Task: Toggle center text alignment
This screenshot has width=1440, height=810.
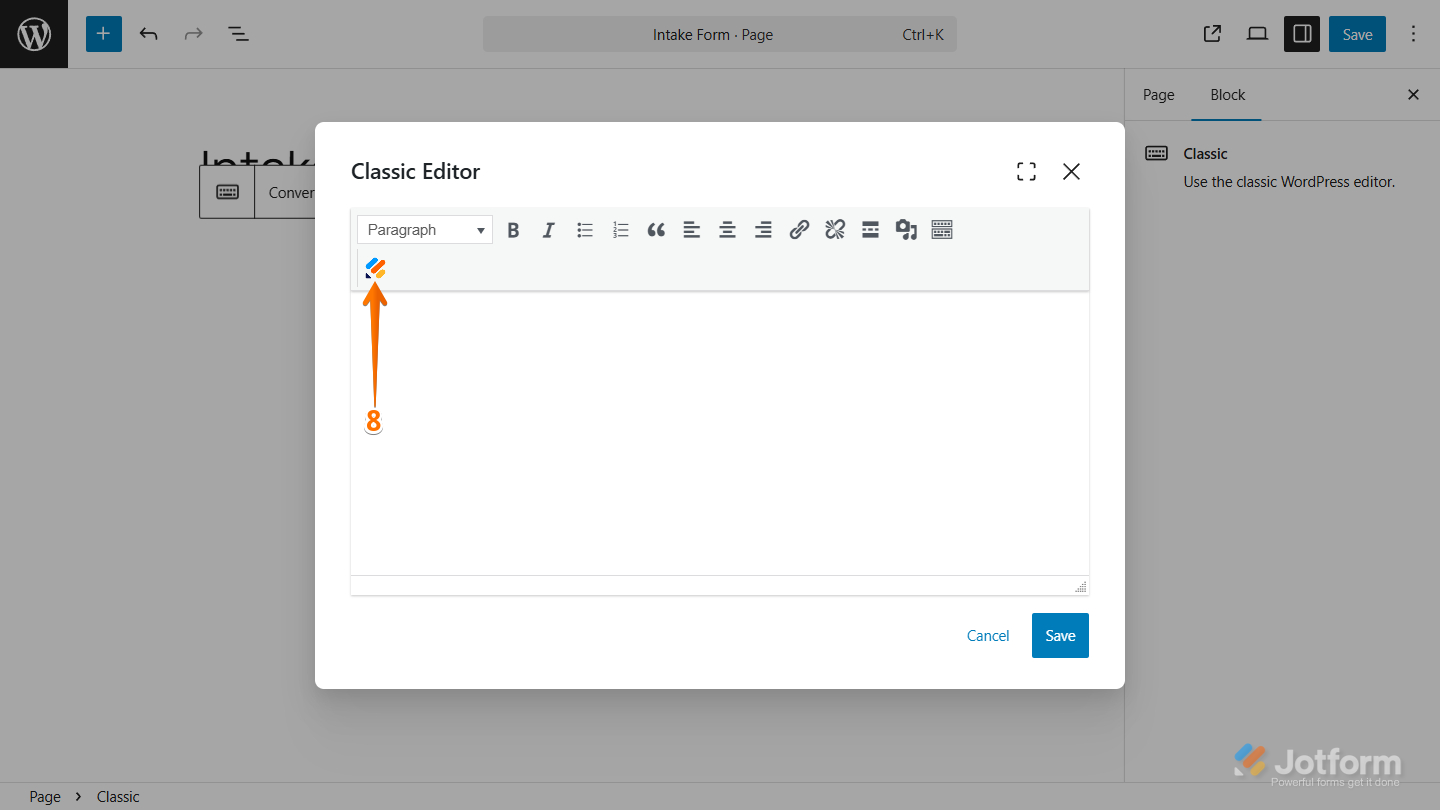Action: pyautogui.click(x=727, y=229)
